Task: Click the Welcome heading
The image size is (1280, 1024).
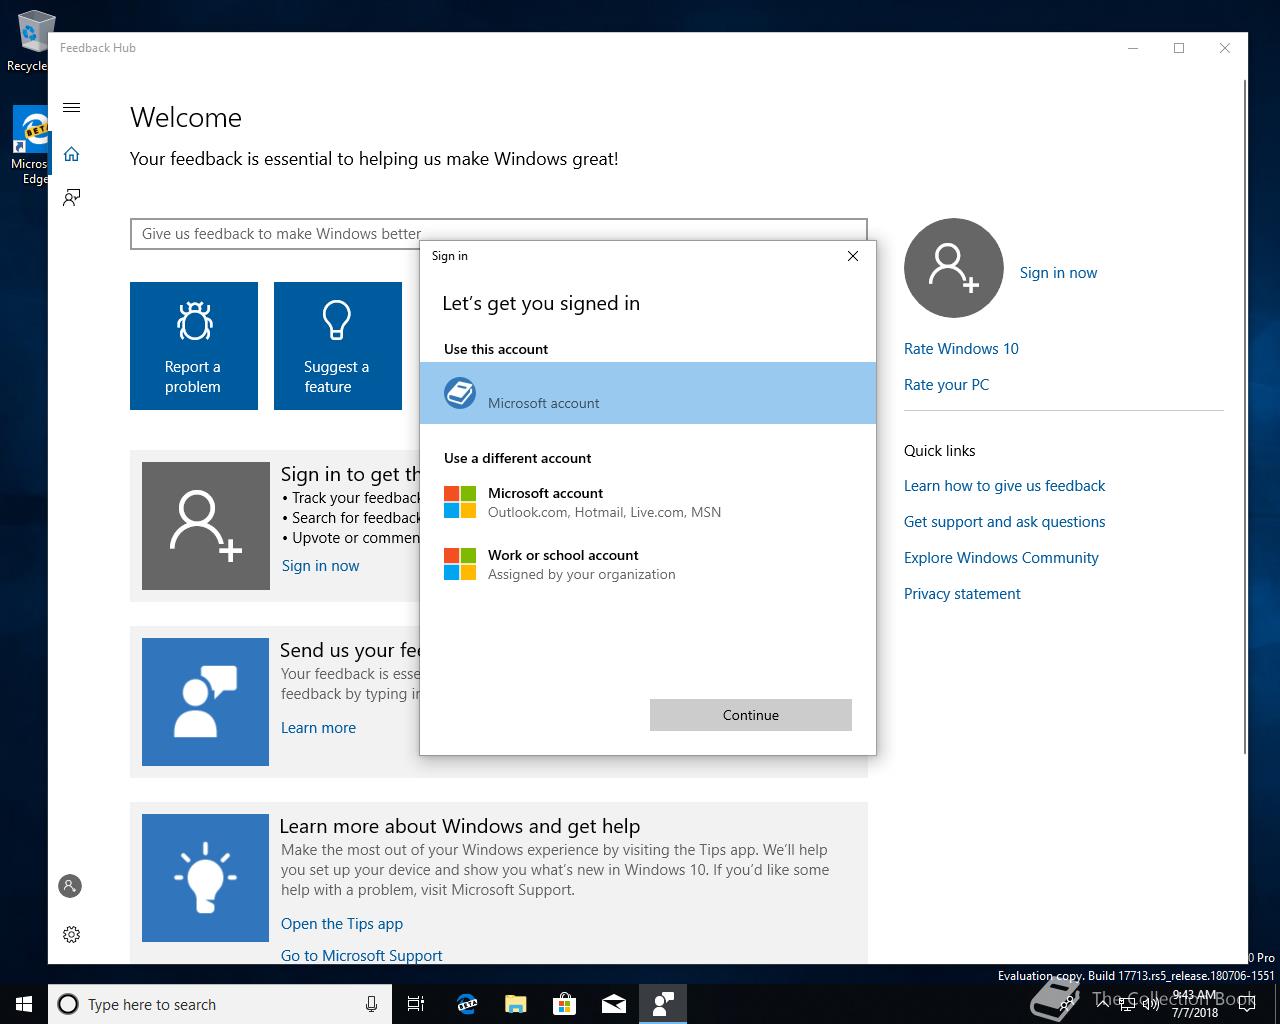Action: pyautogui.click(x=186, y=118)
